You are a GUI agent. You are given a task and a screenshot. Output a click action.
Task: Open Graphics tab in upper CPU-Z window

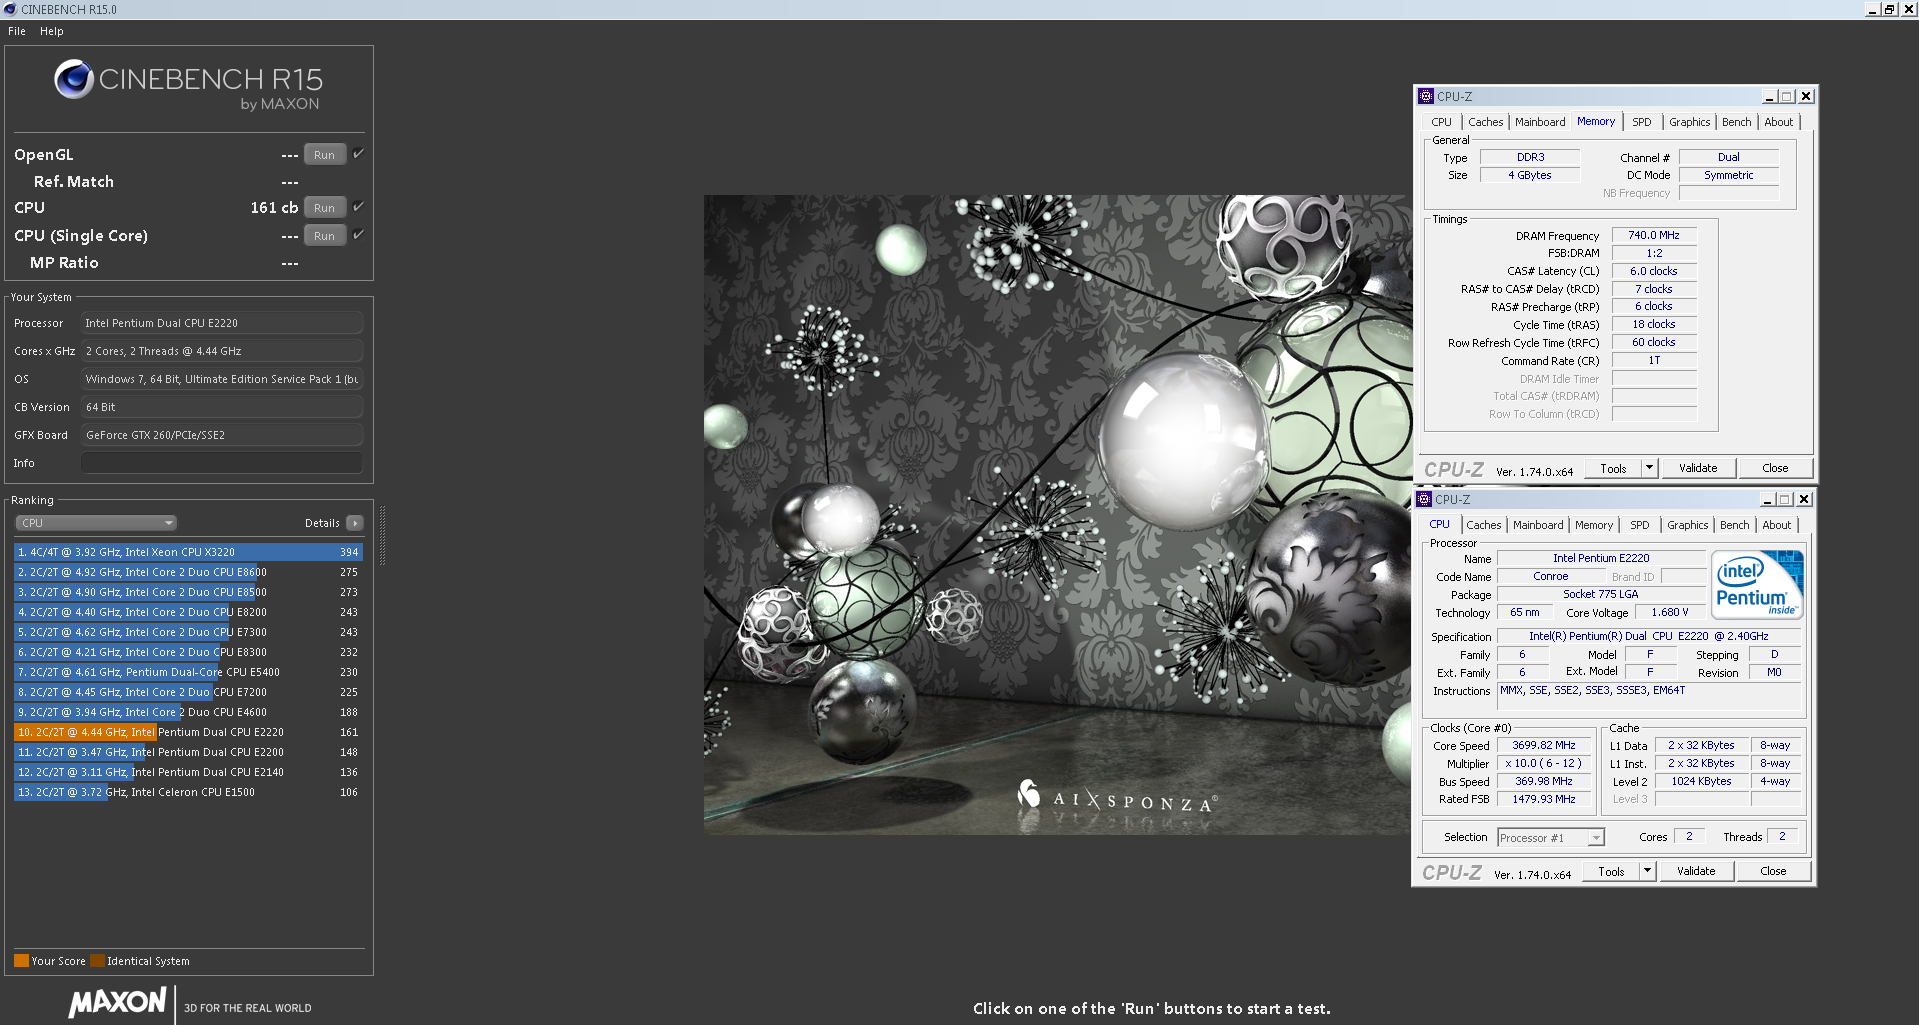[1689, 122]
